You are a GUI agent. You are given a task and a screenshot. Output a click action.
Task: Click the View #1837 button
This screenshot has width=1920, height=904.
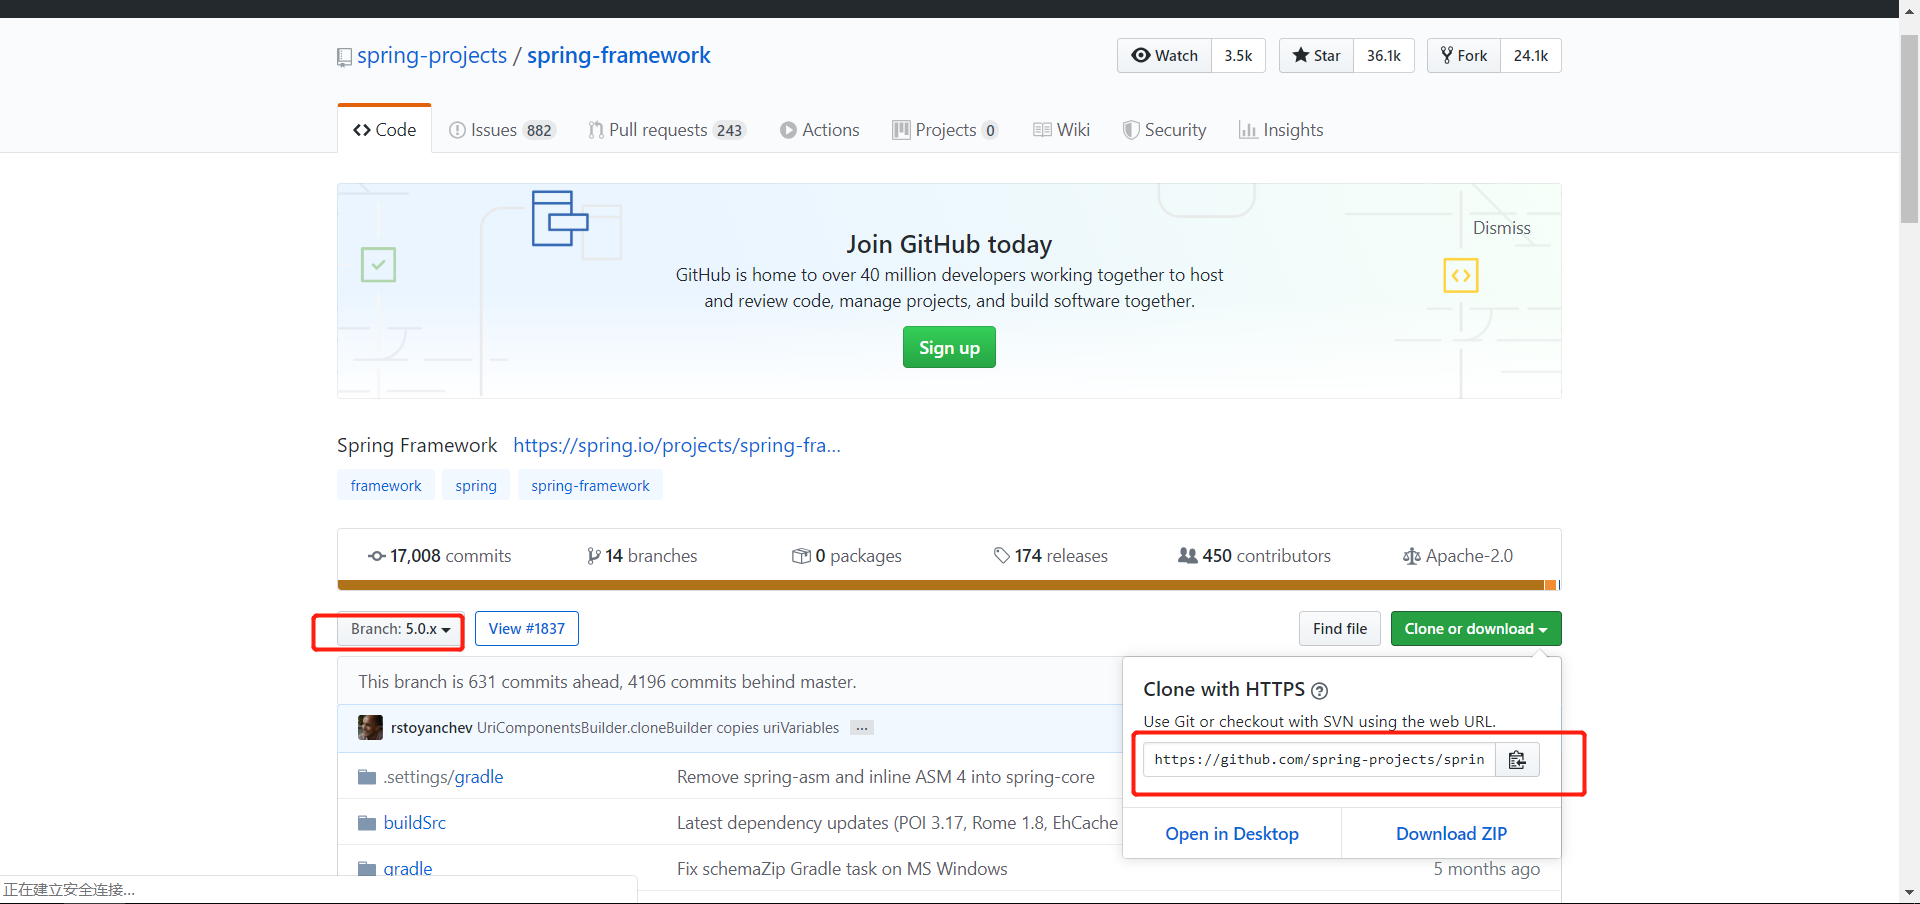(527, 629)
